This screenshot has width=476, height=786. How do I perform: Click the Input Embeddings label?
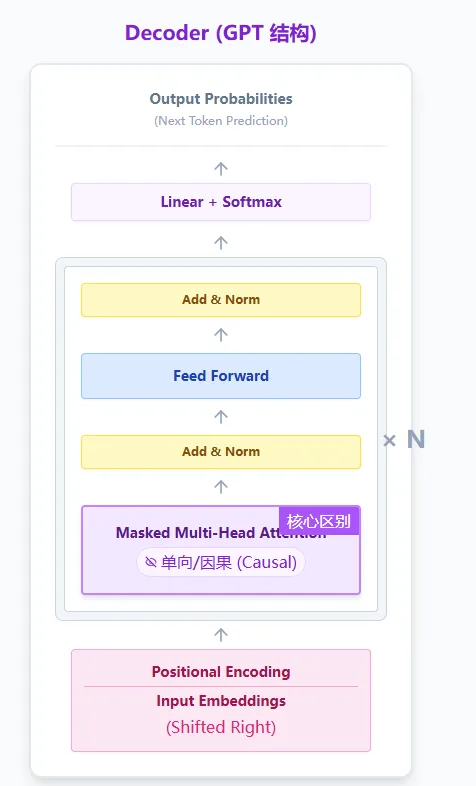coord(221,701)
